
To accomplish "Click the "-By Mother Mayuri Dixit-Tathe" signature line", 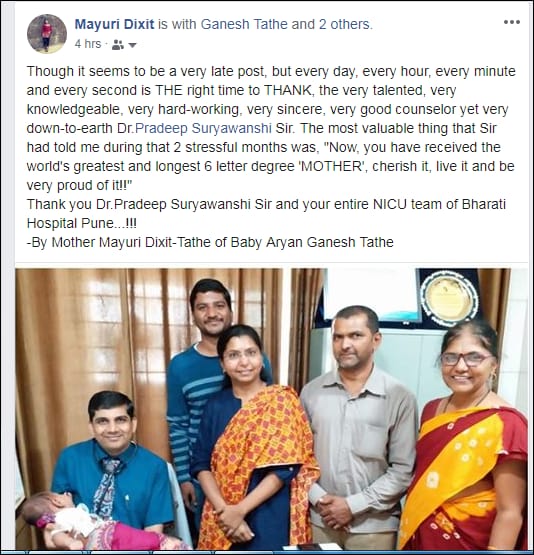I will pos(210,242).
